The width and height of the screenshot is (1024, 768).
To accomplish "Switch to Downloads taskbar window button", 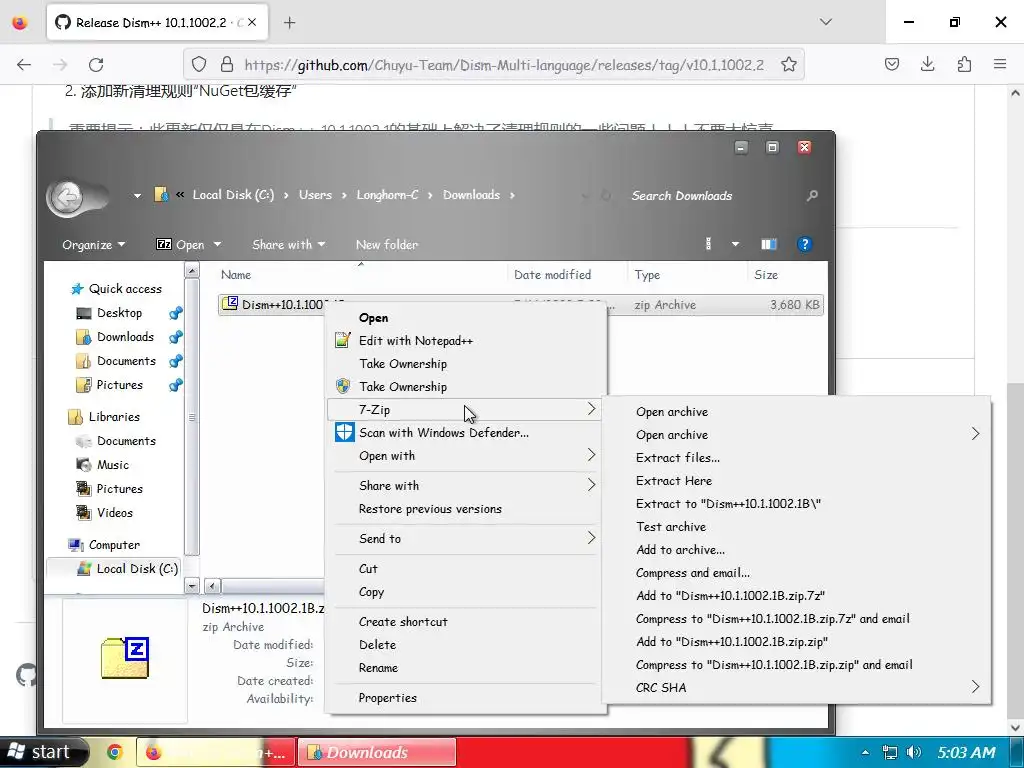I will coord(377,752).
